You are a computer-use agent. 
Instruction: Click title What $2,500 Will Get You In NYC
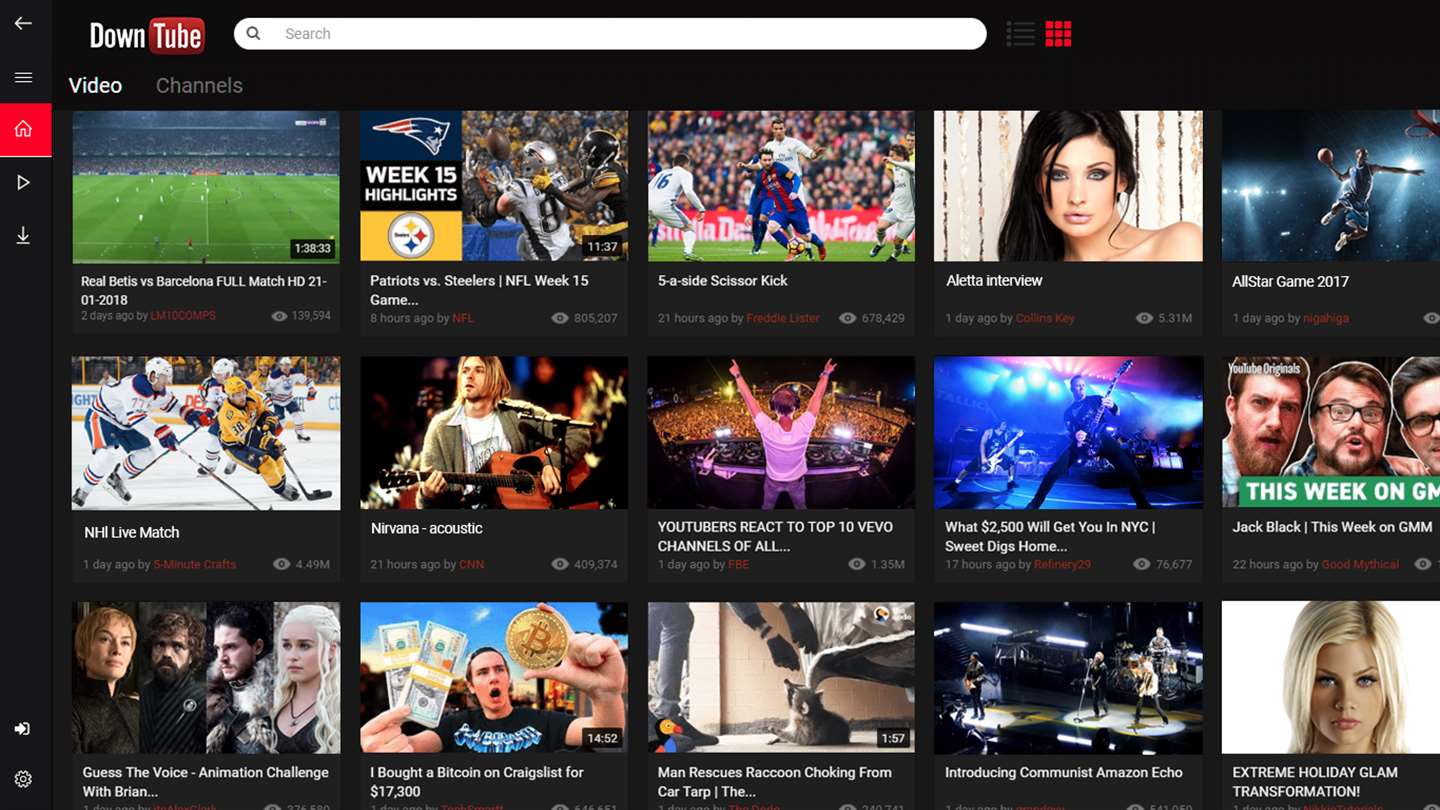1050,536
